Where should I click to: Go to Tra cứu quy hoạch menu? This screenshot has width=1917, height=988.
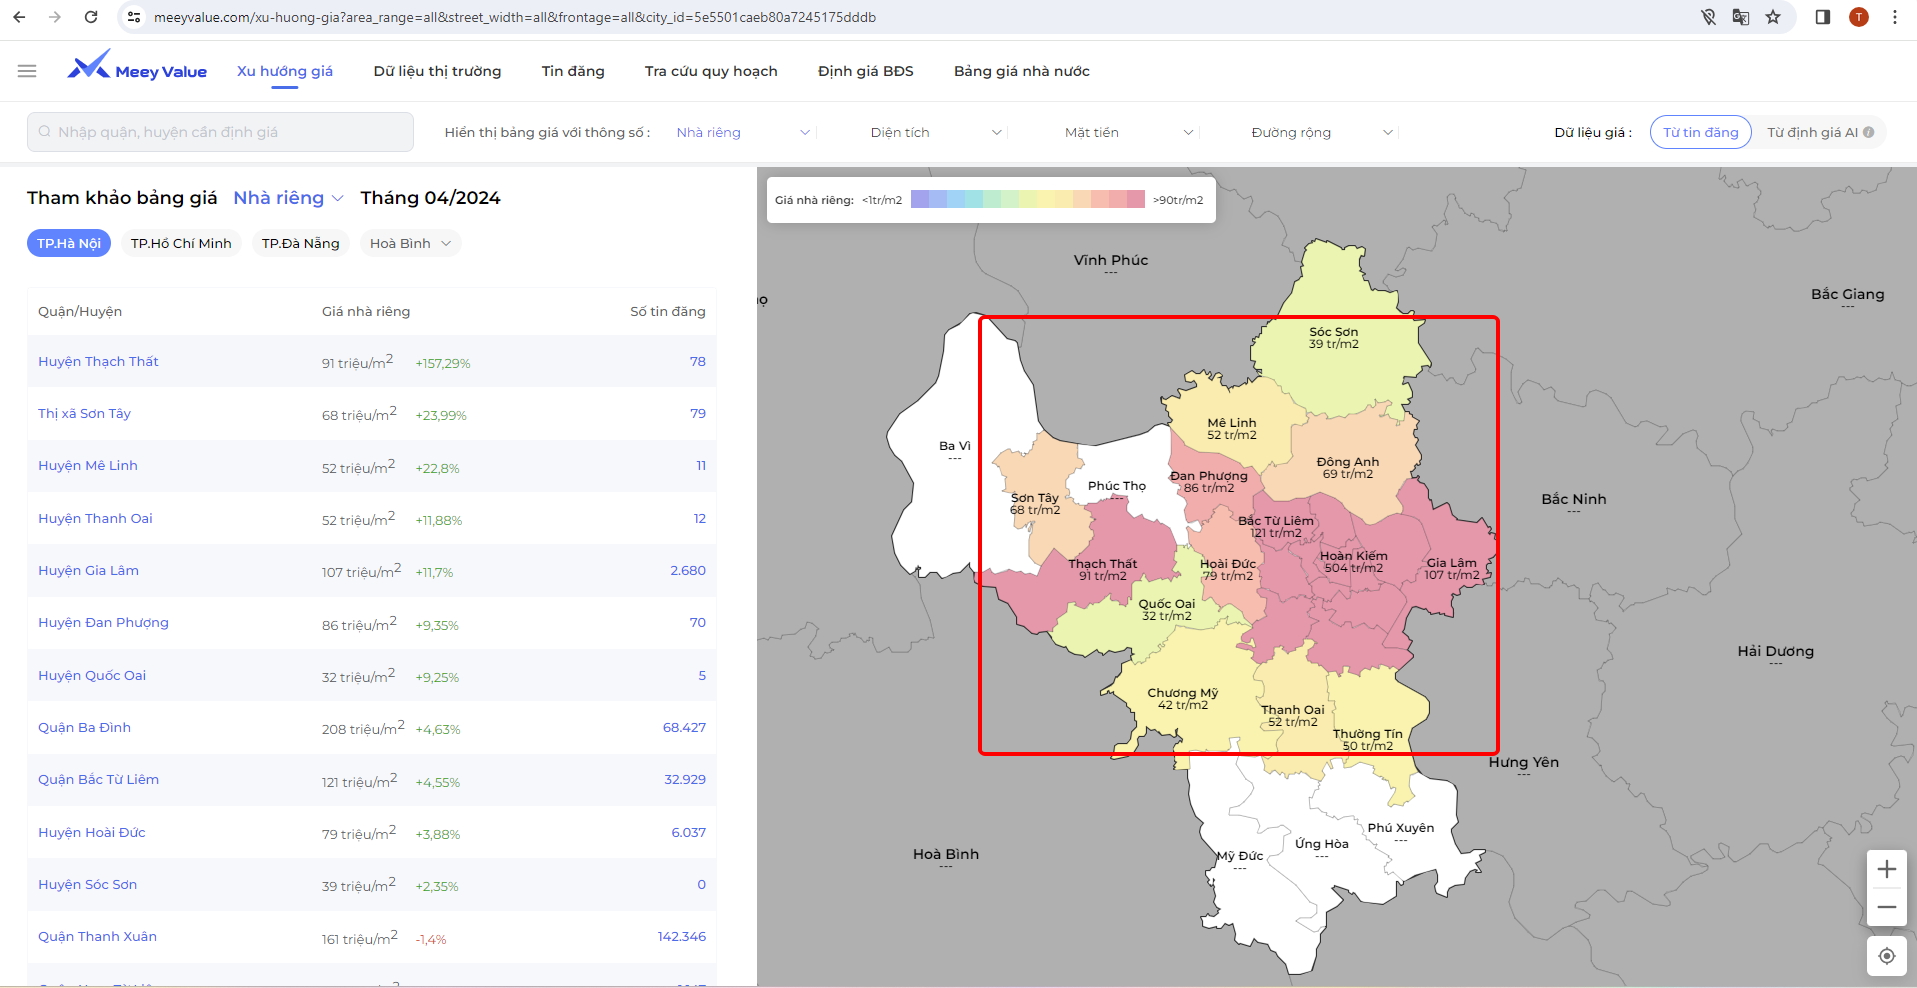(x=711, y=71)
